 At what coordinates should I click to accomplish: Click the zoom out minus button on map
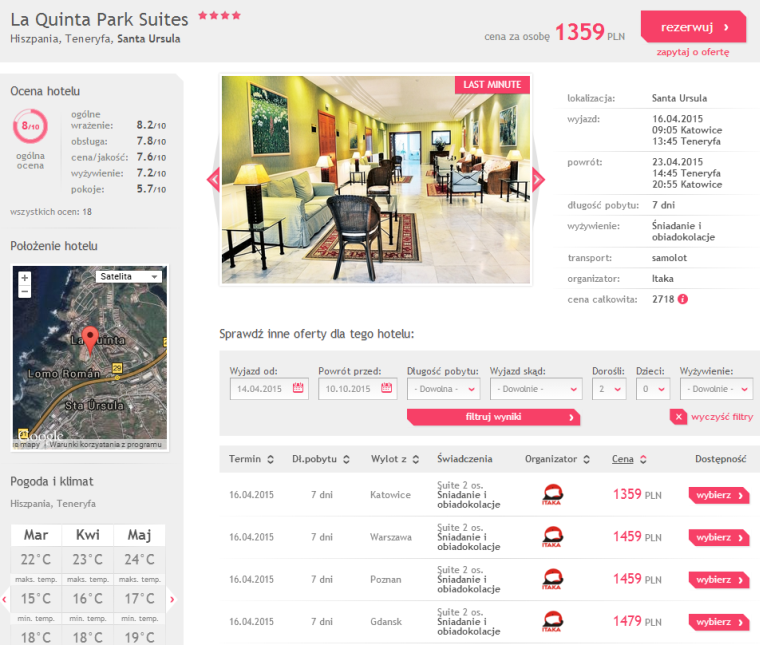[x=24, y=291]
